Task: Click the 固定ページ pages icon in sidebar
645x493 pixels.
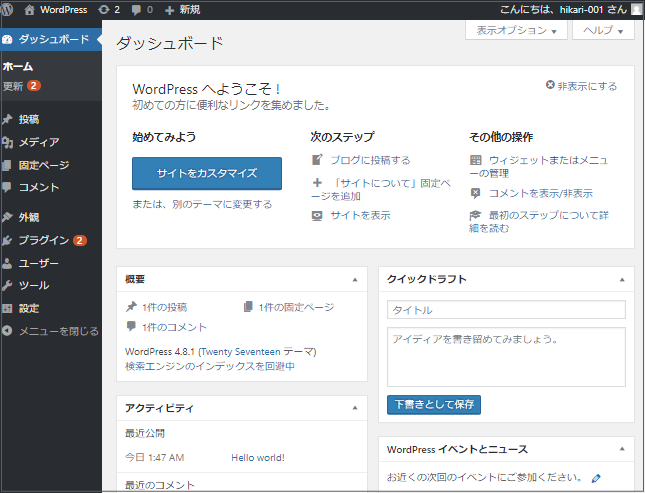Action: [7, 165]
